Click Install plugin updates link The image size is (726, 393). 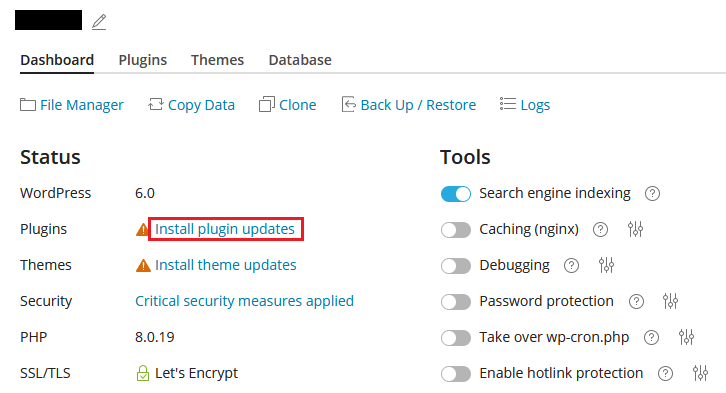[225, 229]
